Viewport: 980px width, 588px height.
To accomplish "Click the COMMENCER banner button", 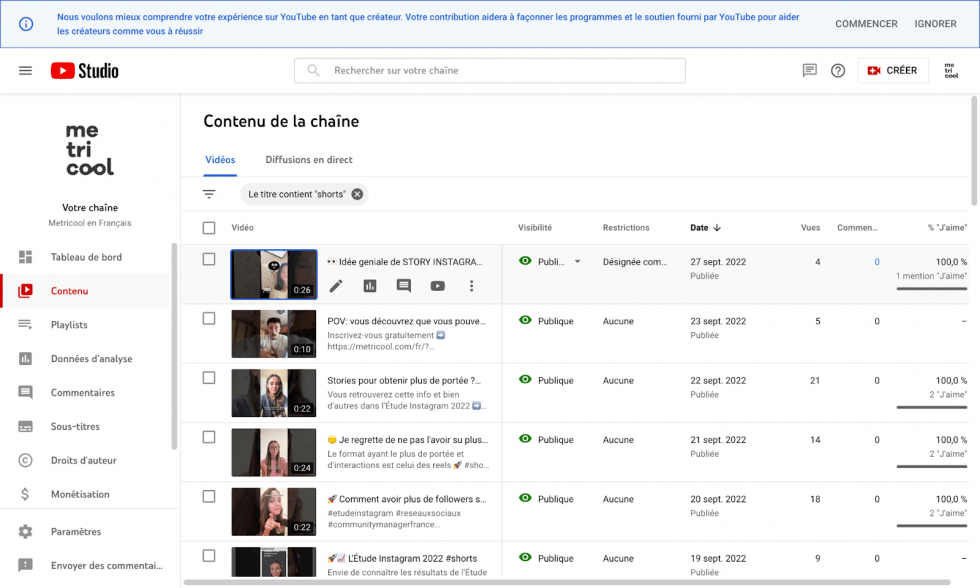I will click(x=866, y=24).
